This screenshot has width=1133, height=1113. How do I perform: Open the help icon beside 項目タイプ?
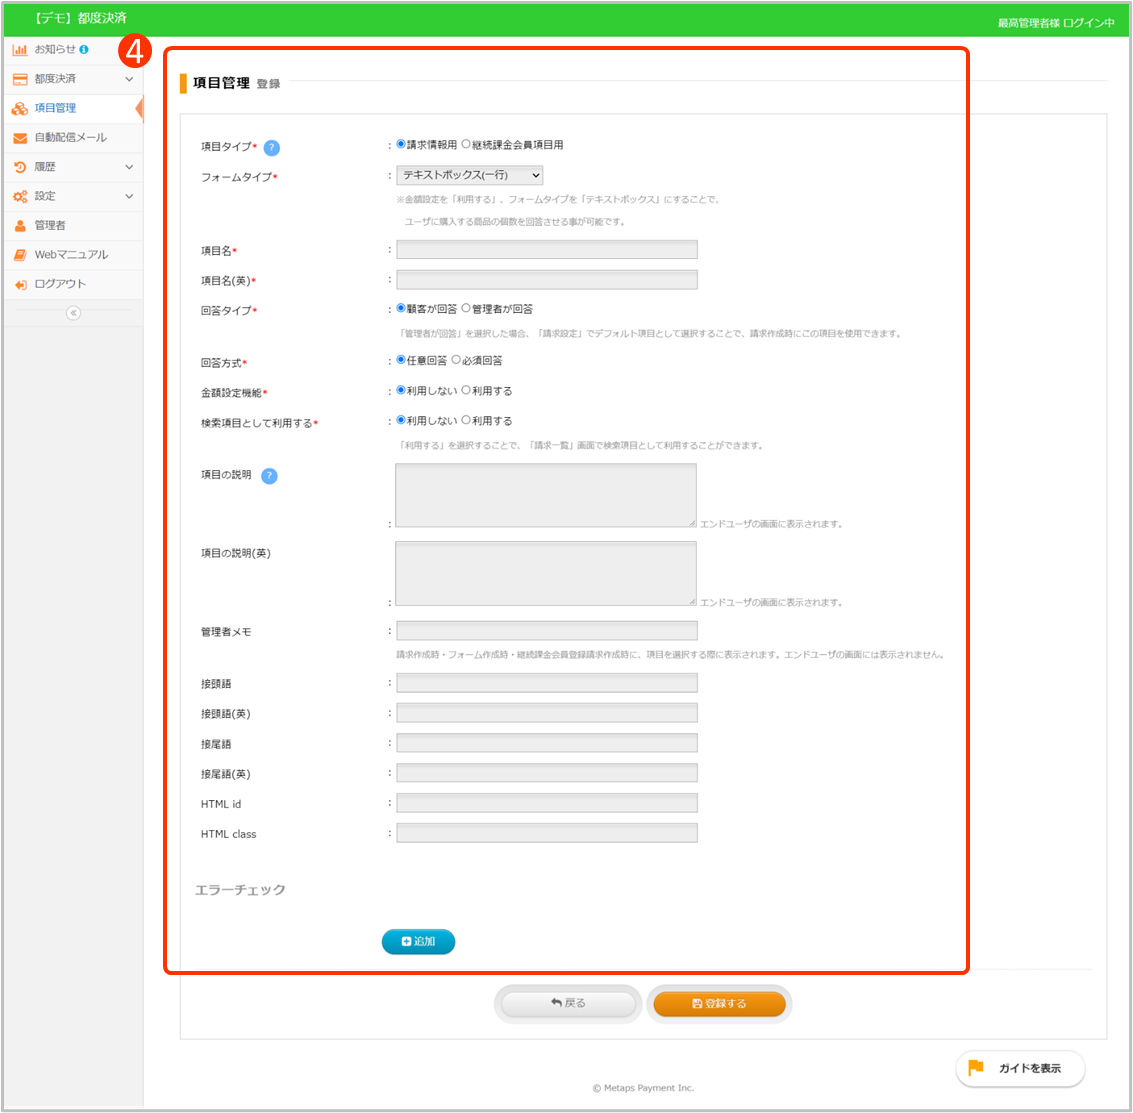pyautogui.click(x=269, y=147)
